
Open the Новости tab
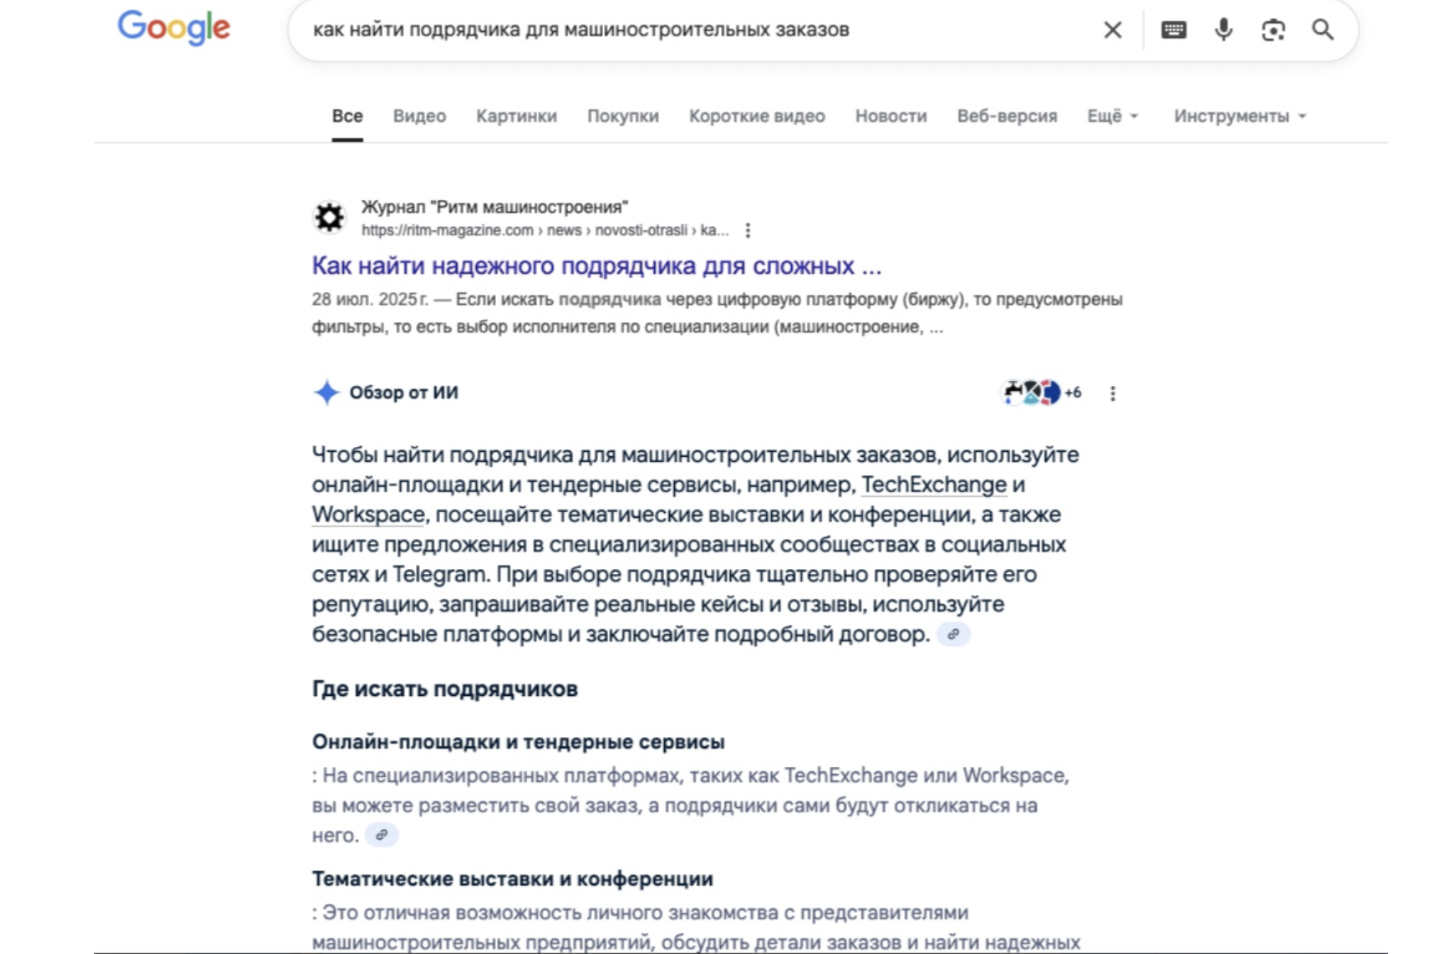tap(891, 116)
